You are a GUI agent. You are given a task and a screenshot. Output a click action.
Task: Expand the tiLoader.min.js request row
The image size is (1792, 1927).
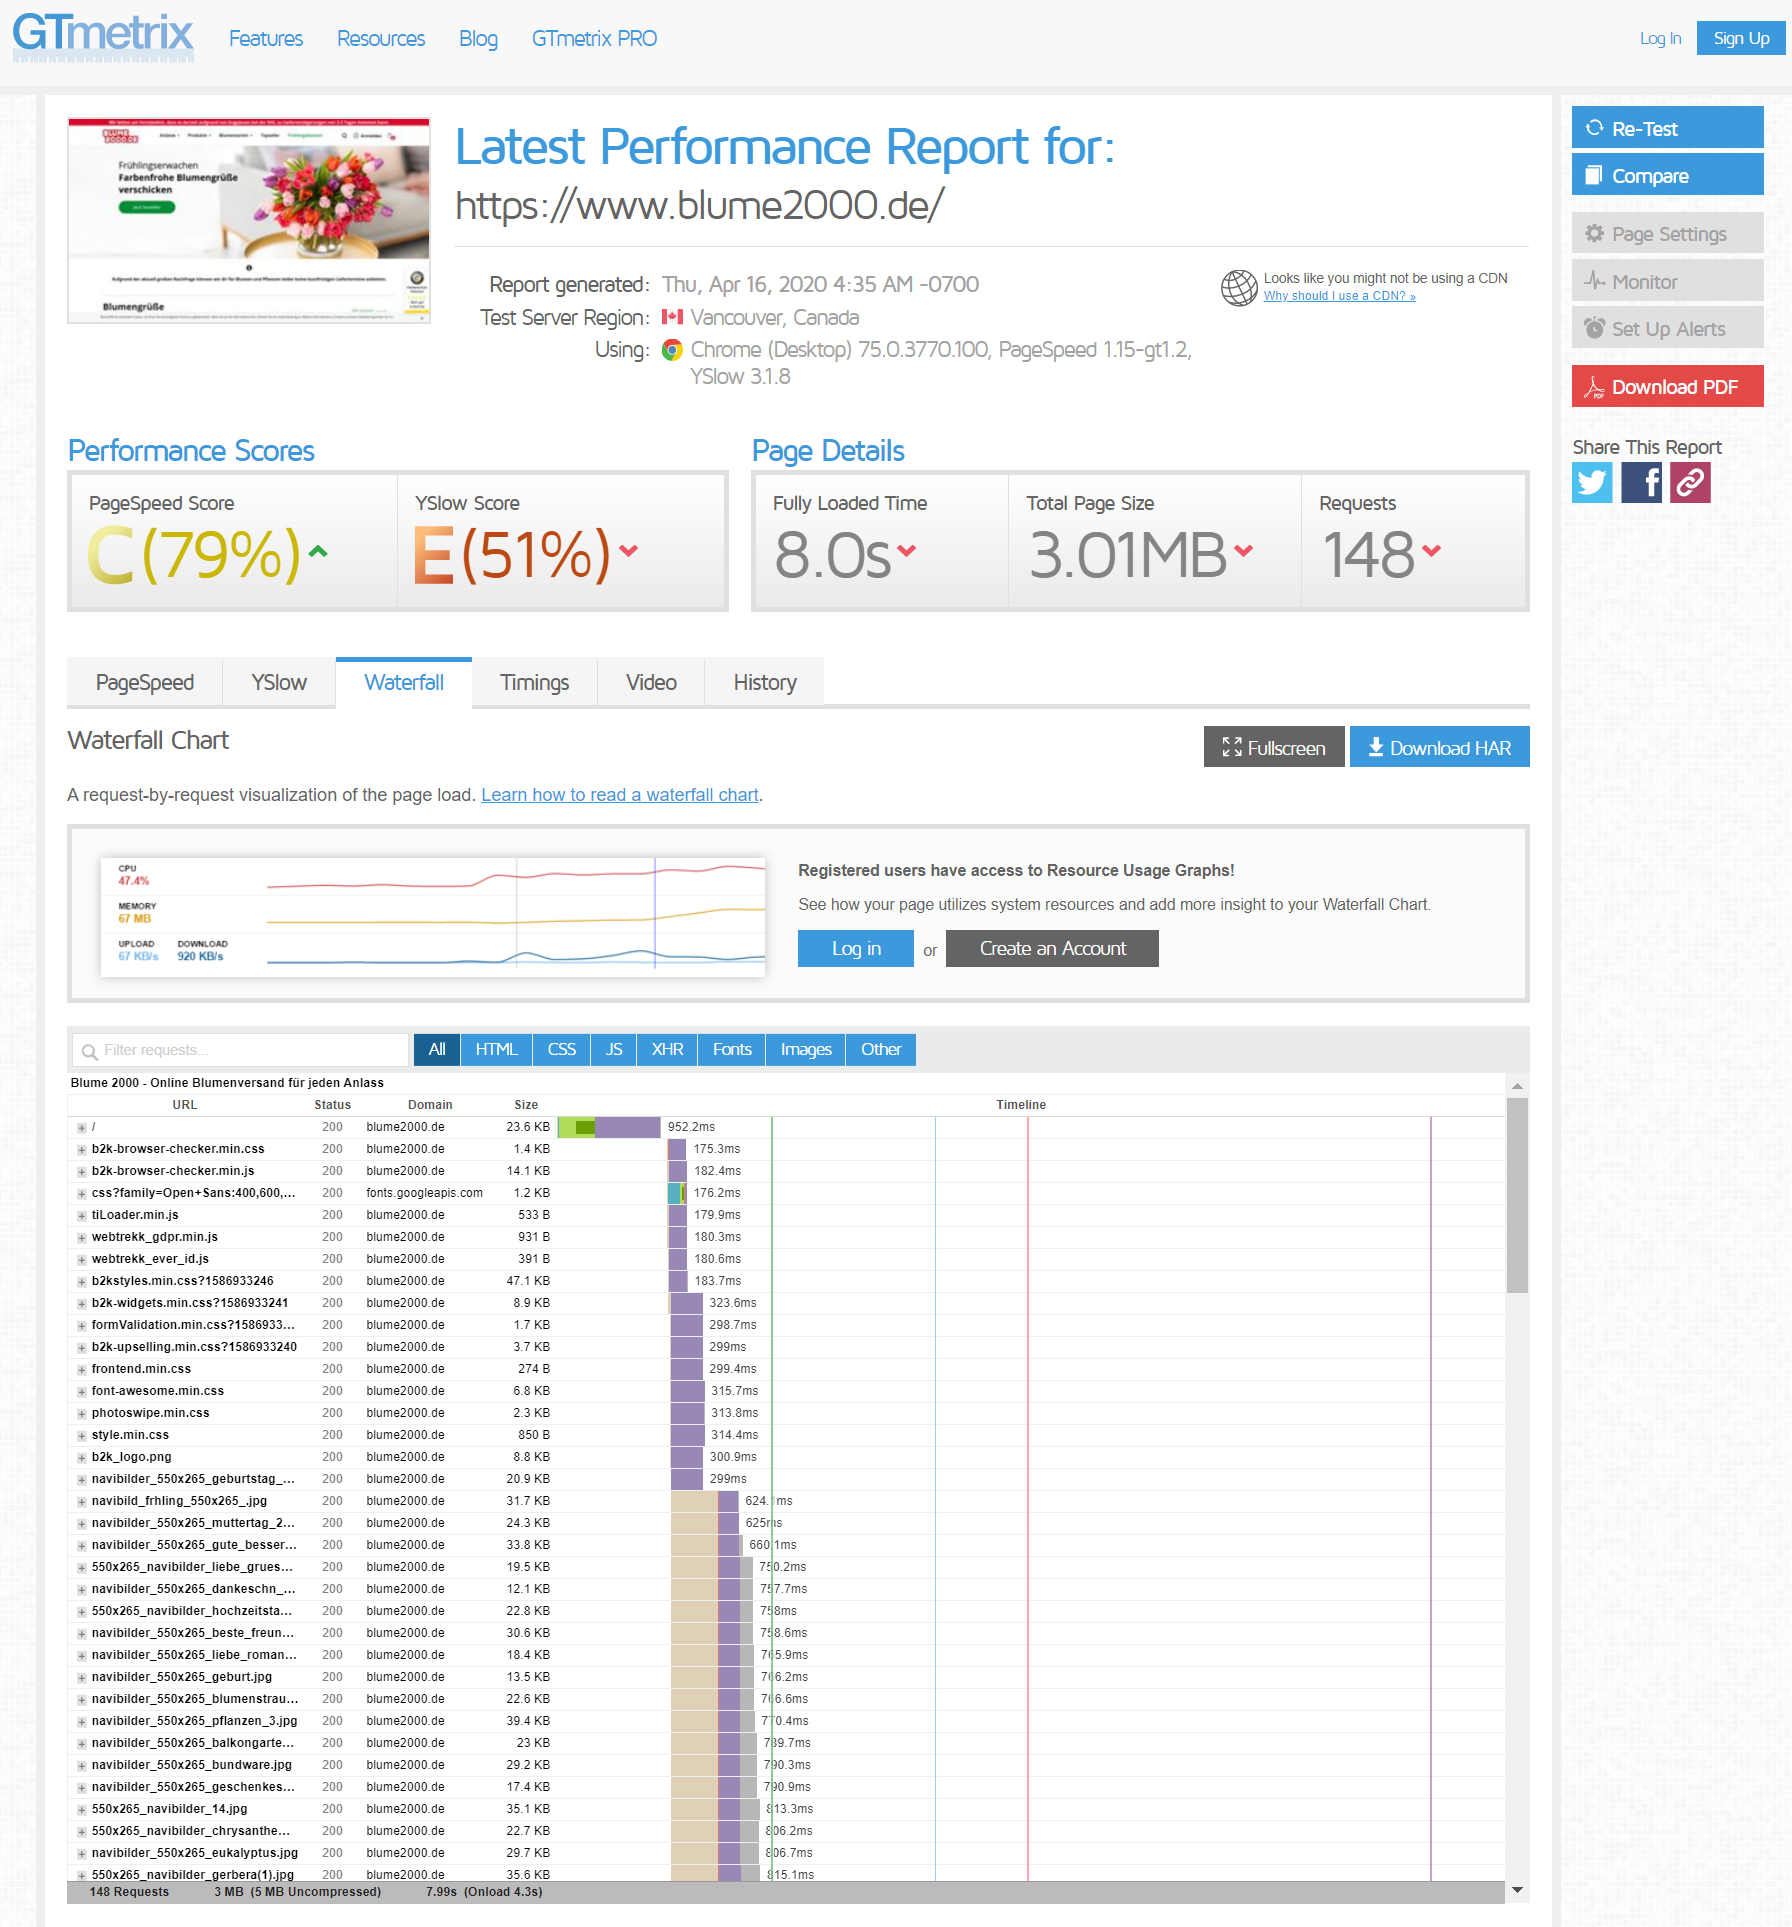82,1216
